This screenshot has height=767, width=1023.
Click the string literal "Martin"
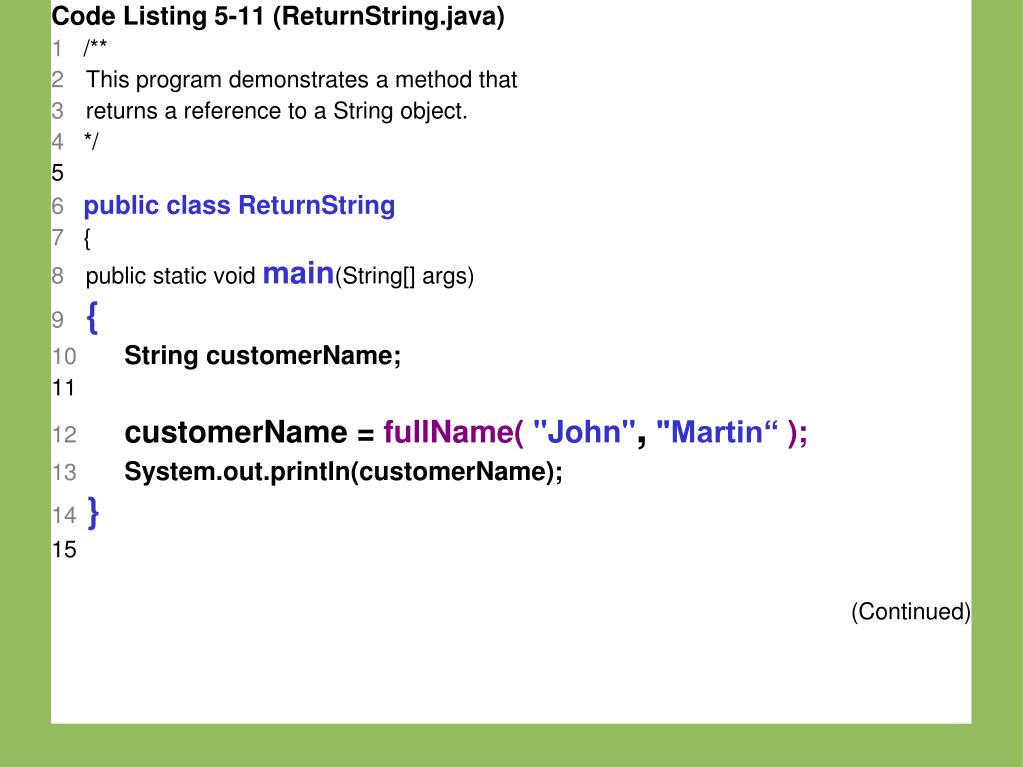(717, 432)
